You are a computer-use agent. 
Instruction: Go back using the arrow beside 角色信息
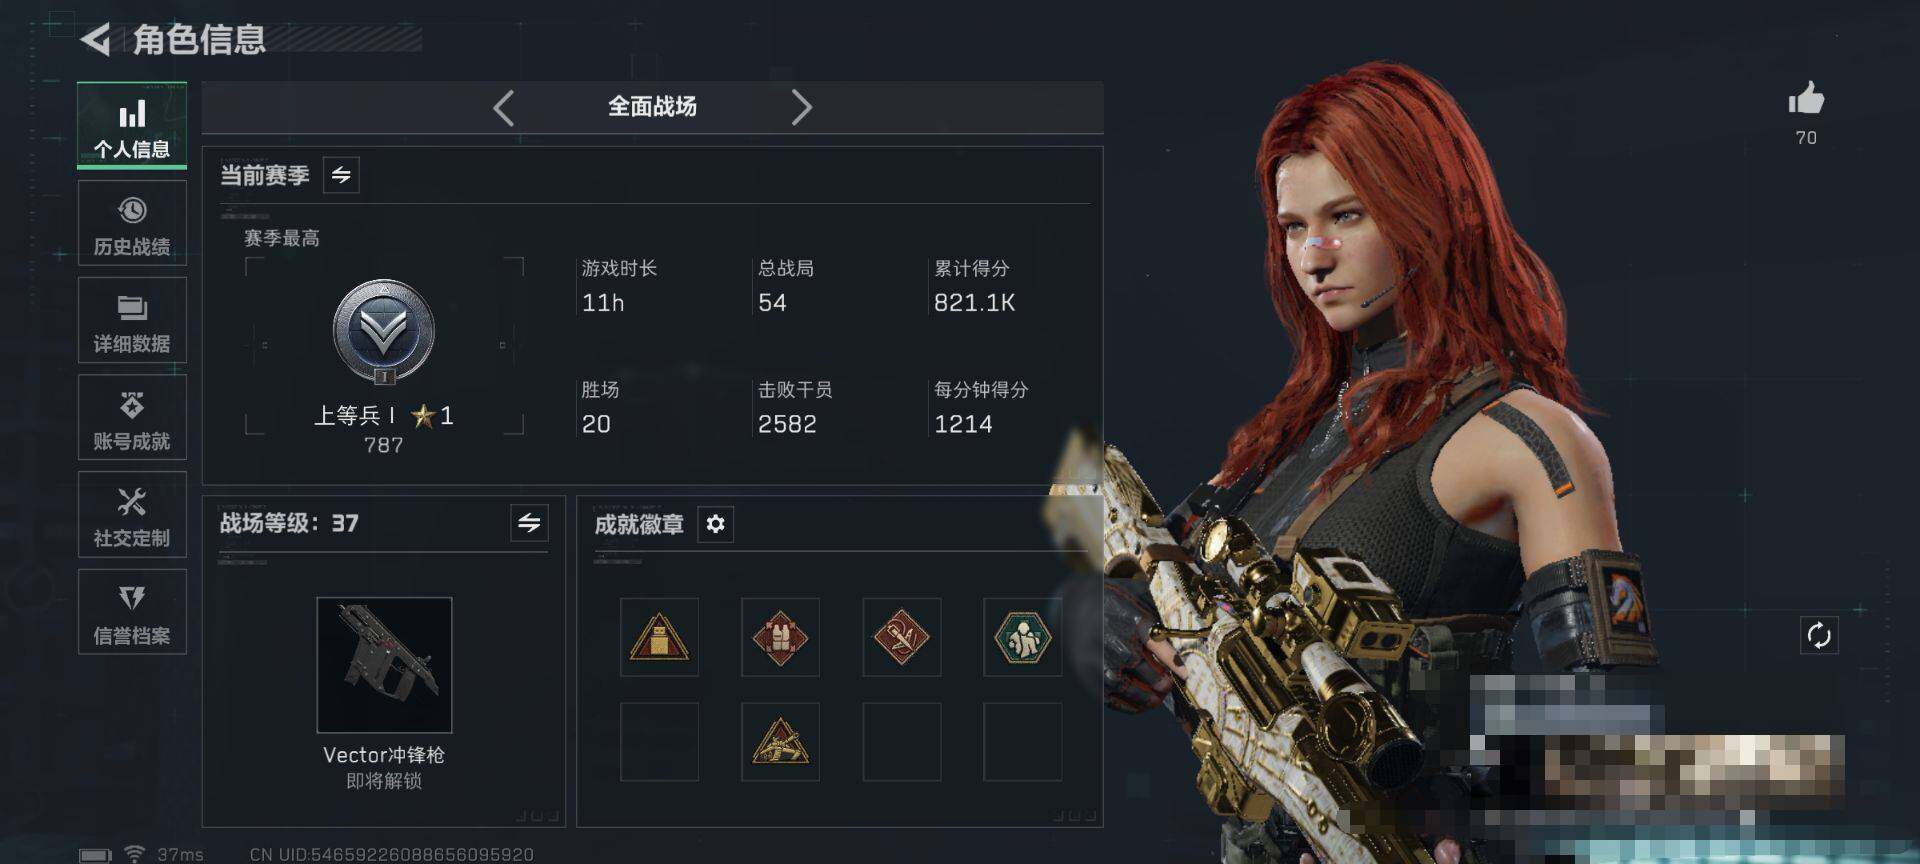[x=96, y=40]
